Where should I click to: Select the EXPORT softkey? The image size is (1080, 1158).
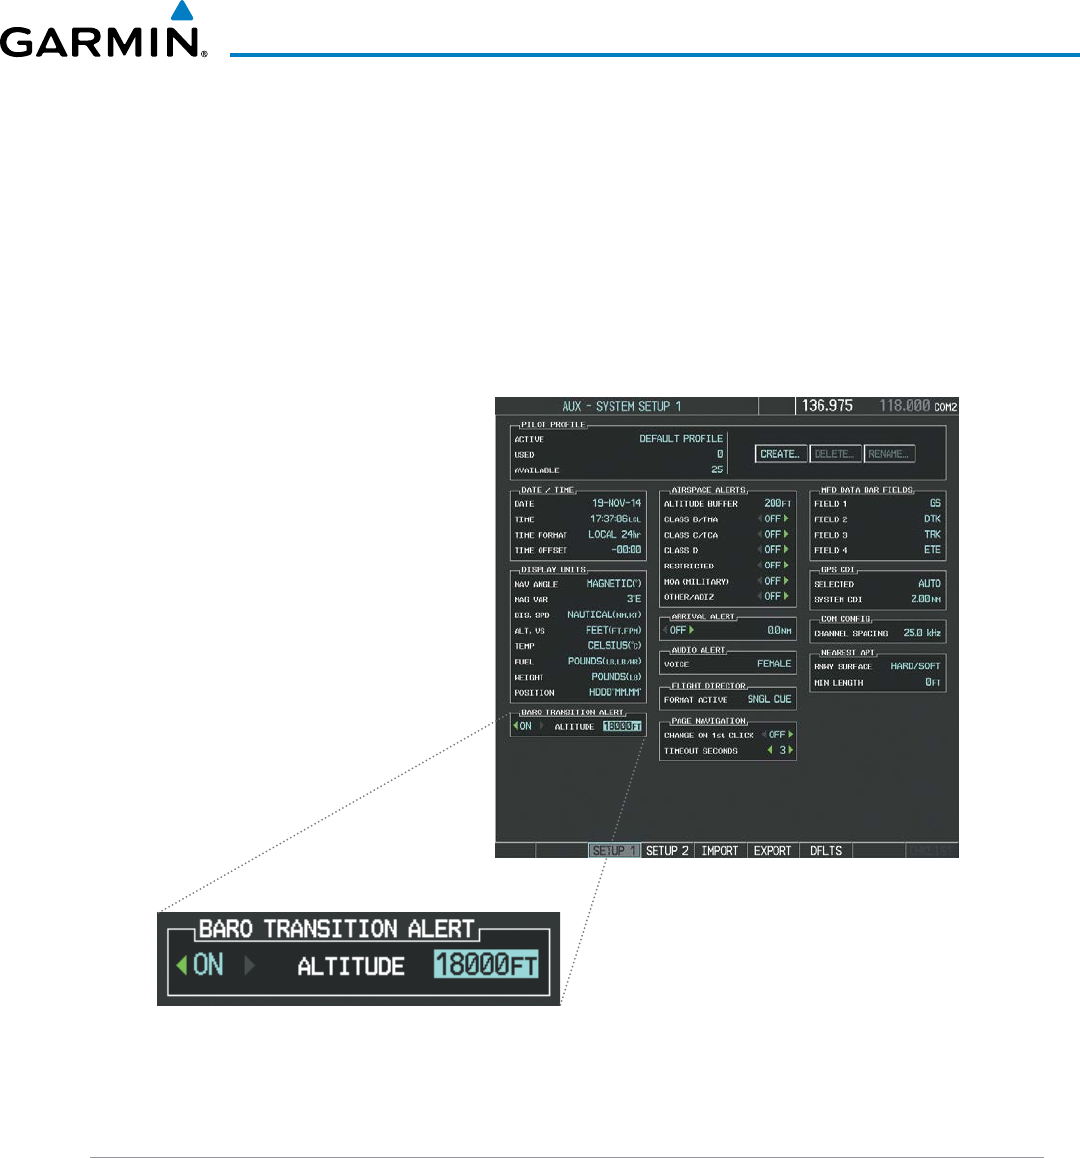point(772,851)
